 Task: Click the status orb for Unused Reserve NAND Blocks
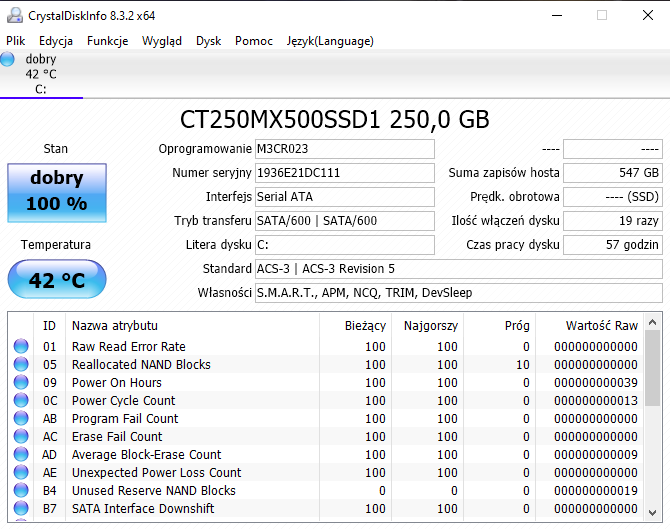click(x=21, y=490)
